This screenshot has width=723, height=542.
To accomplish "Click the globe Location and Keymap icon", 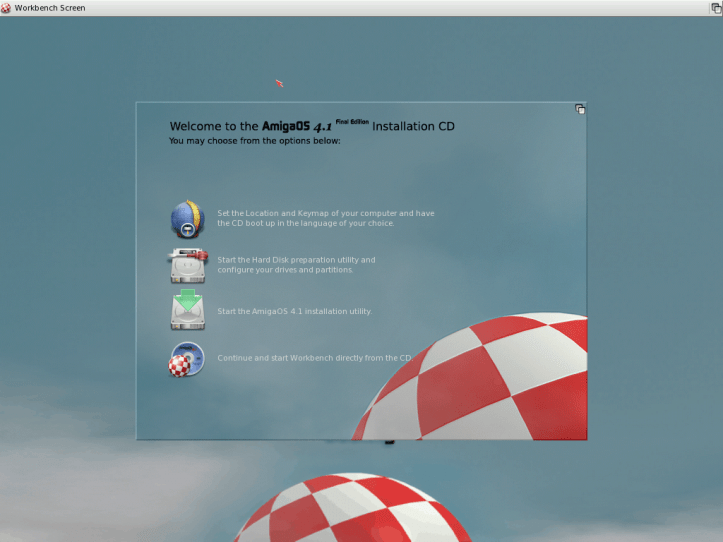I will pyautogui.click(x=187, y=219).
